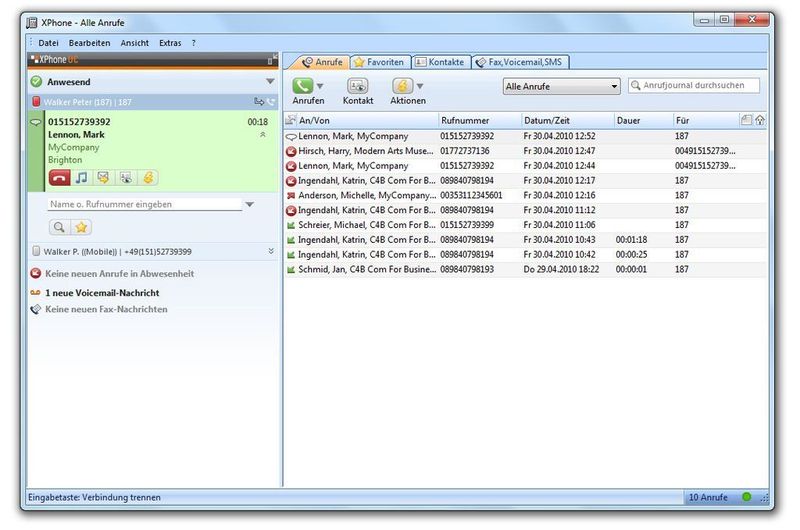This screenshot has height=530, width=800.
Task: Click the green status dot in status bar
Action: [x=746, y=496]
